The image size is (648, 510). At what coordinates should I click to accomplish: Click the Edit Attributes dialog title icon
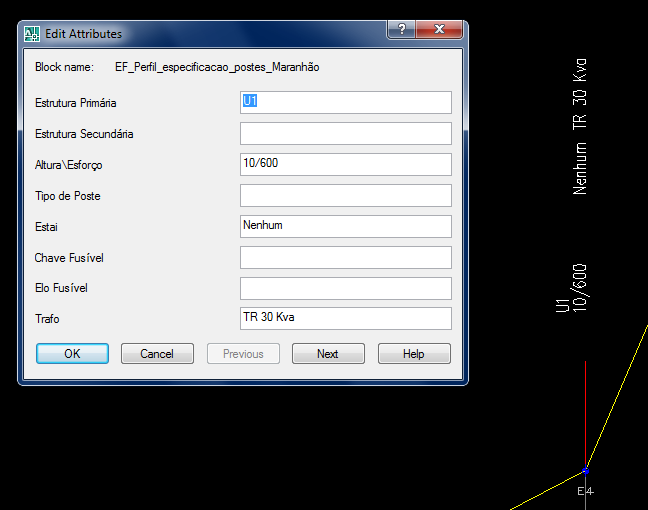32,34
